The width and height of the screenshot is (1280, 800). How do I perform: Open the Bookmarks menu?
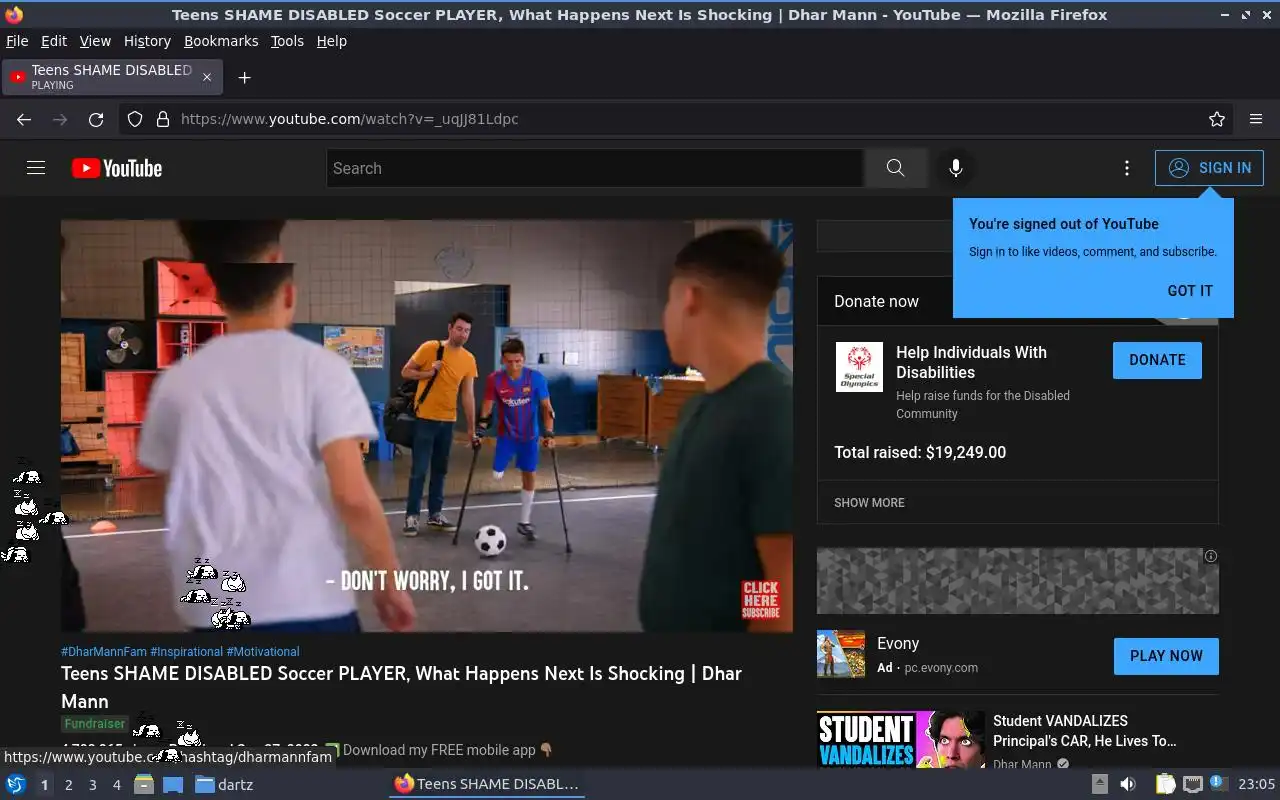[221, 41]
